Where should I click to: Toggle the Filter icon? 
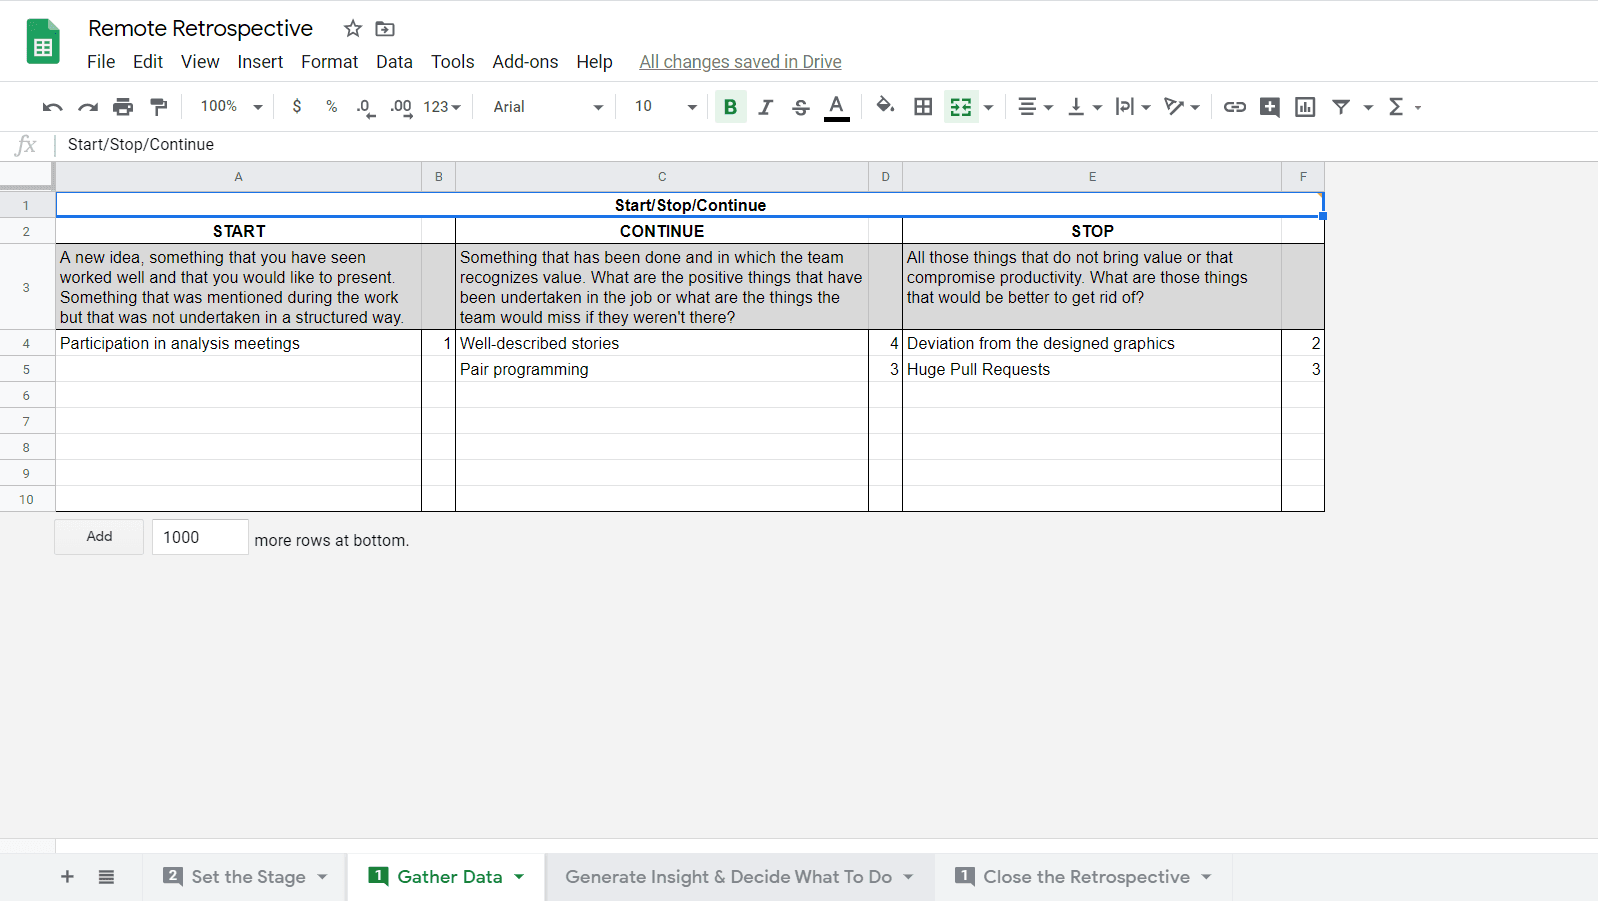click(1342, 107)
